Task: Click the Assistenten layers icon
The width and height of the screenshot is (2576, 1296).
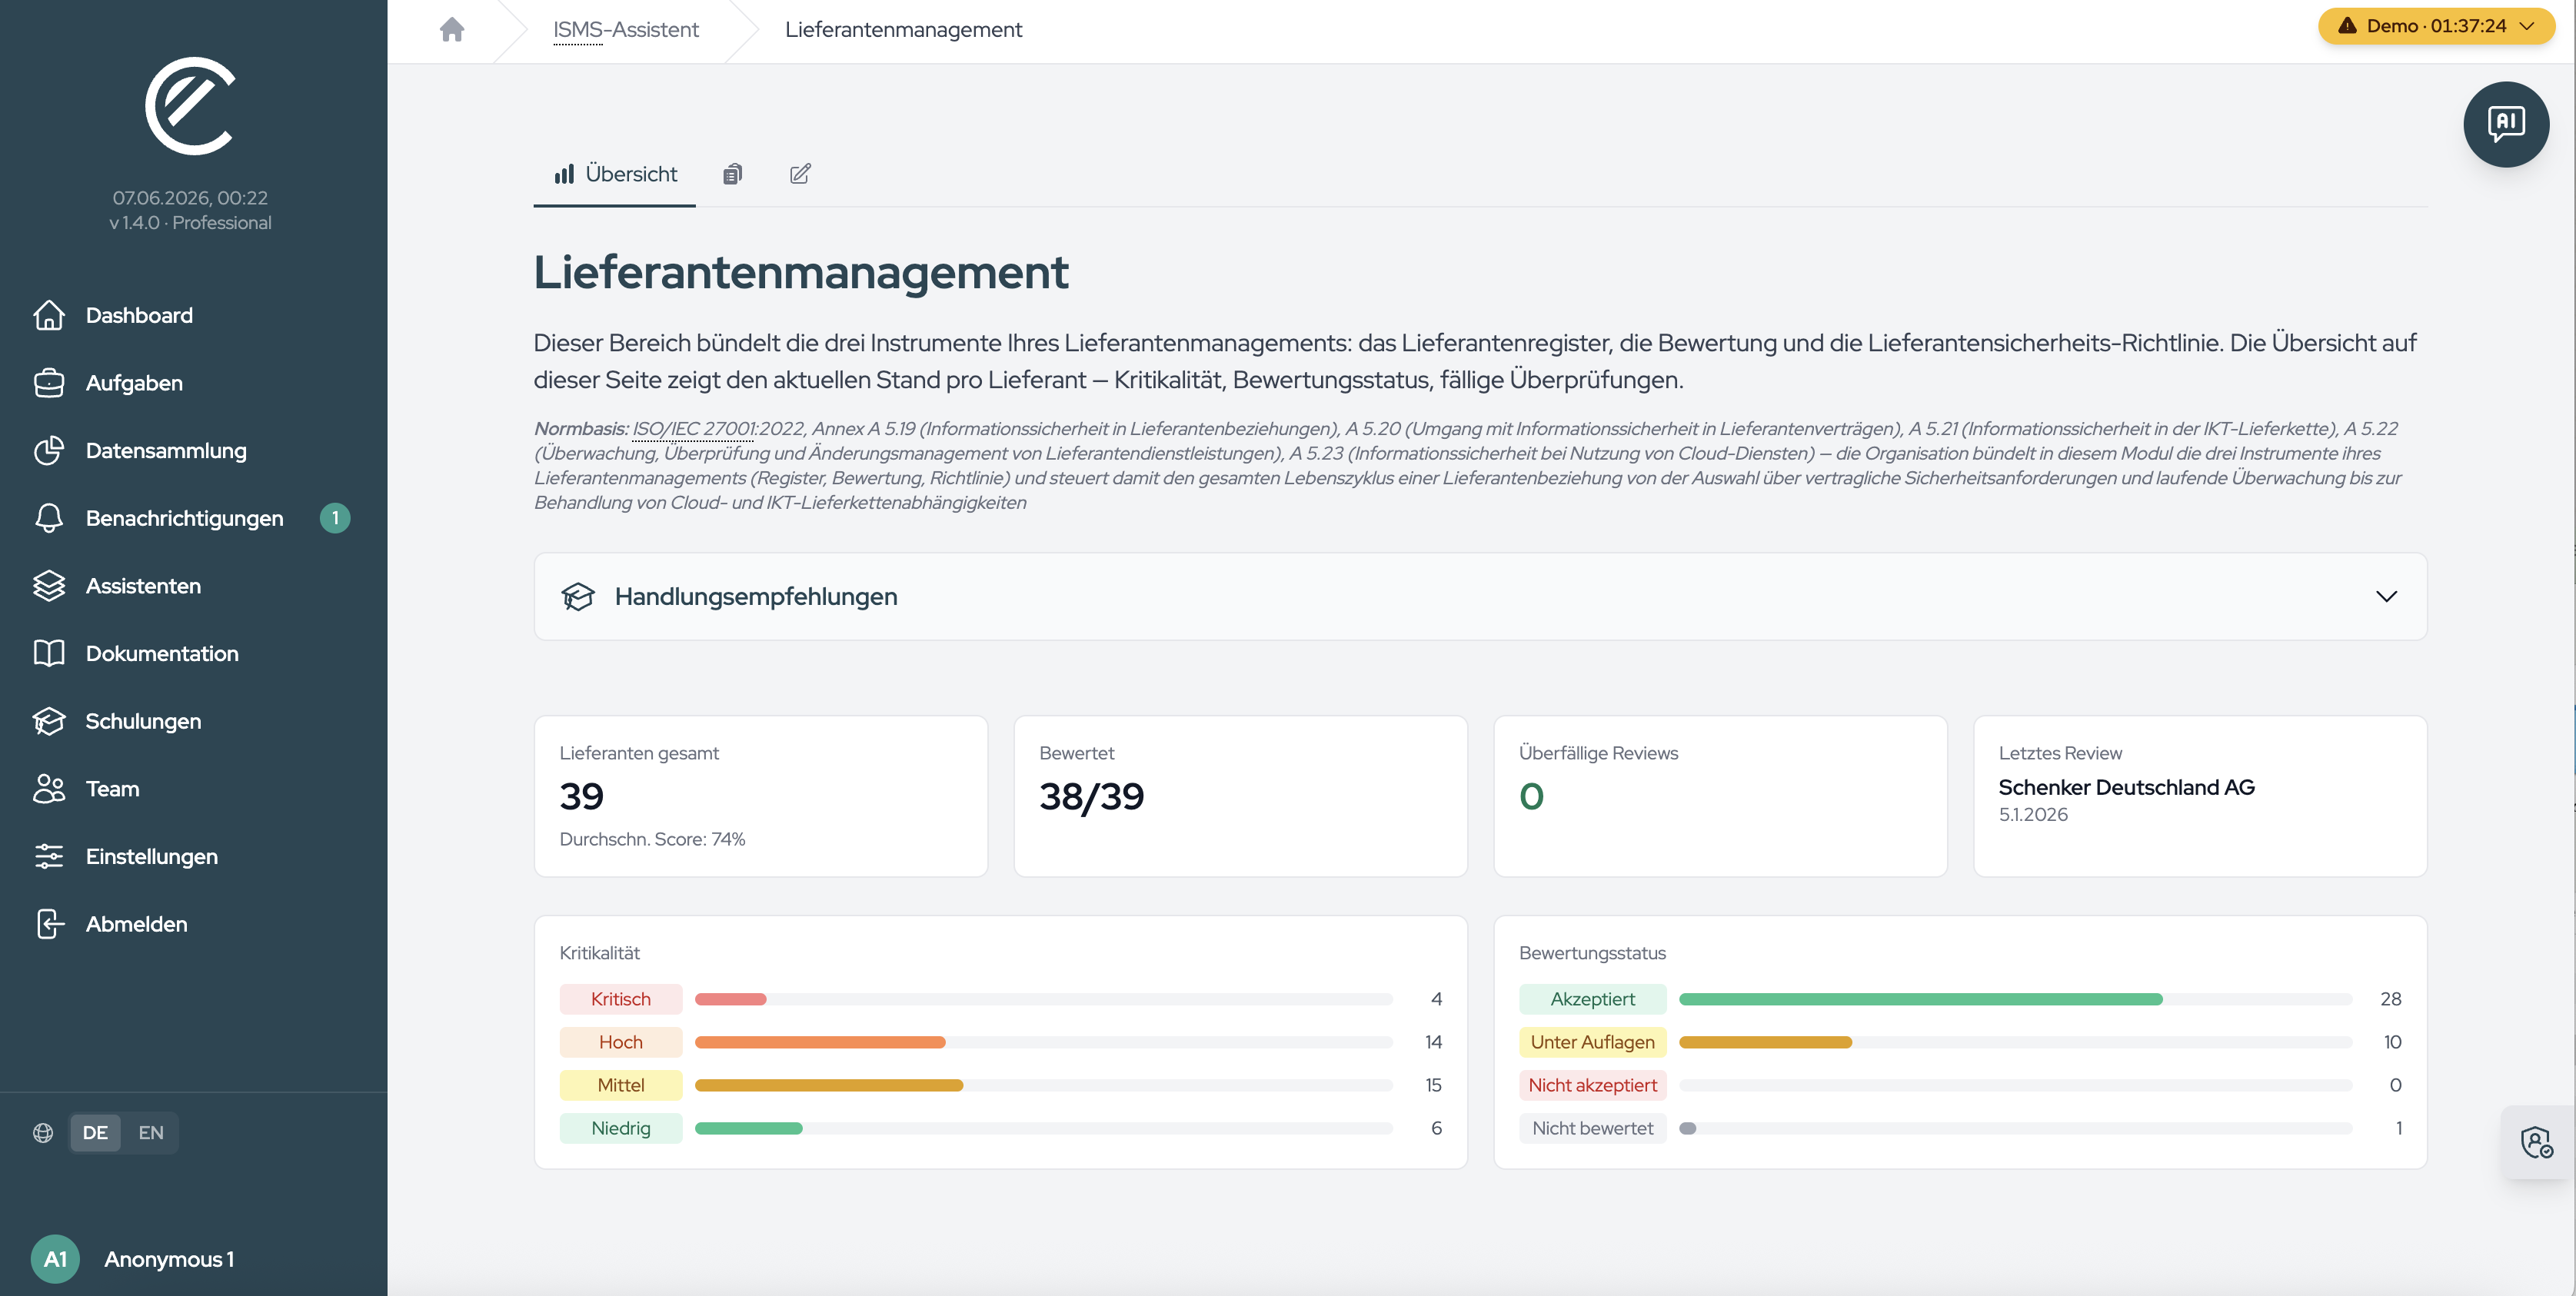Action: tap(49, 586)
